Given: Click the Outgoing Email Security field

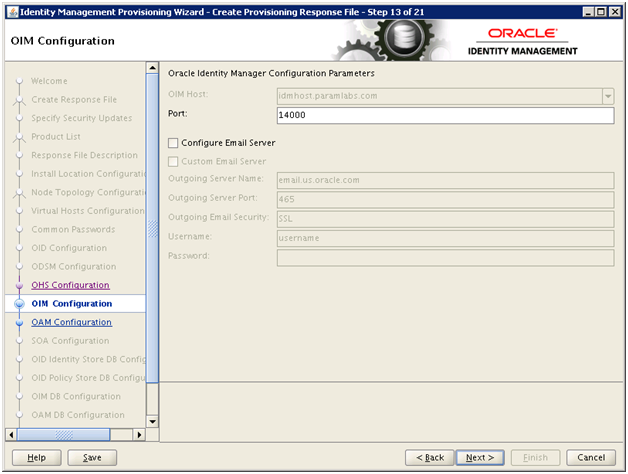Looking at the screenshot, I should (x=445, y=219).
